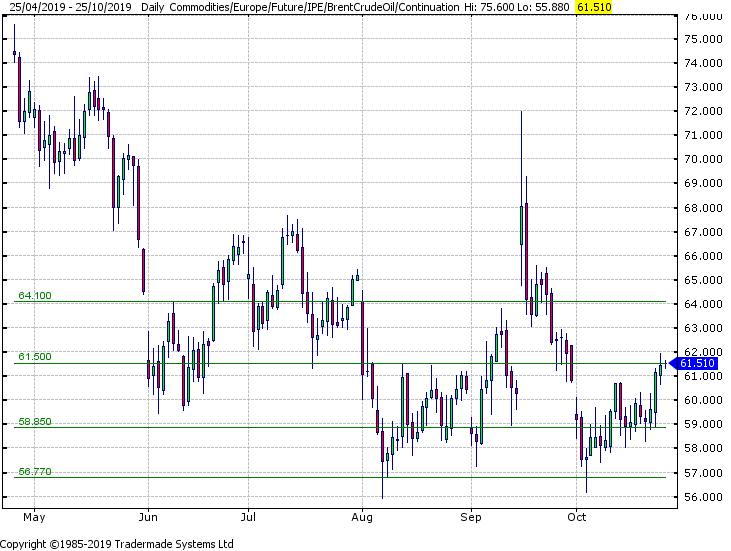Click the Sep label on time axis
The height and width of the screenshot is (551, 731).
coord(471,517)
